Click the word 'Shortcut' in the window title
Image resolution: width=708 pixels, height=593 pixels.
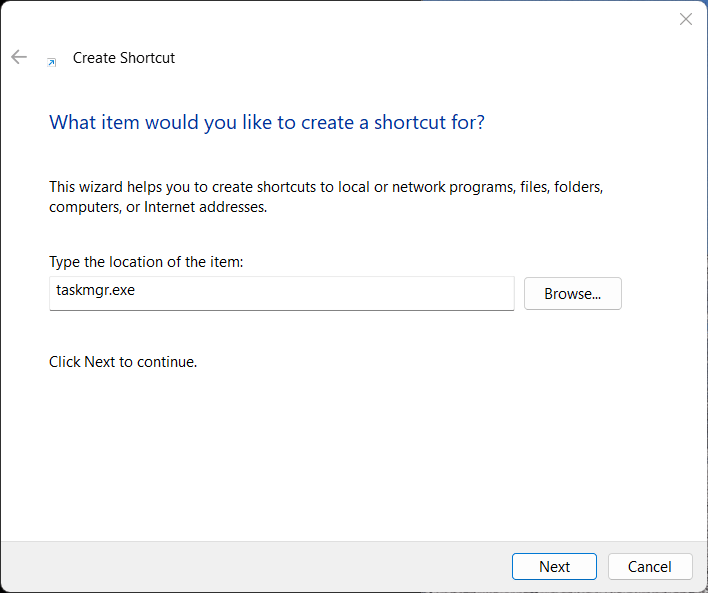click(x=147, y=58)
